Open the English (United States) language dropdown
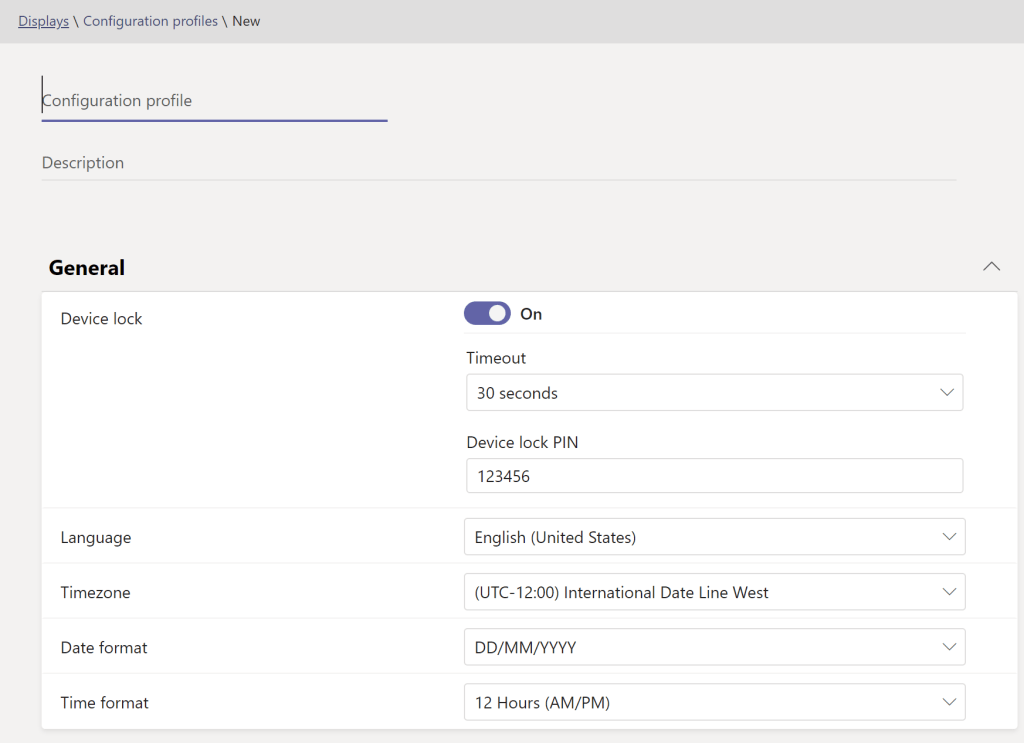 point(700,537)
